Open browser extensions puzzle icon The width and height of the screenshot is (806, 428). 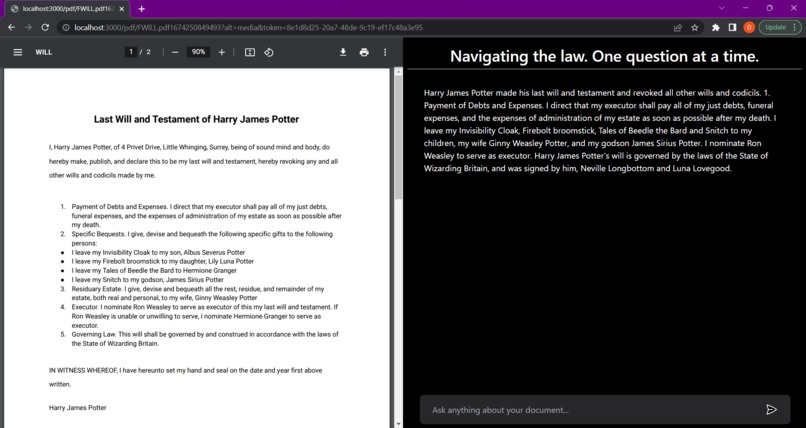tap(716, 28)
